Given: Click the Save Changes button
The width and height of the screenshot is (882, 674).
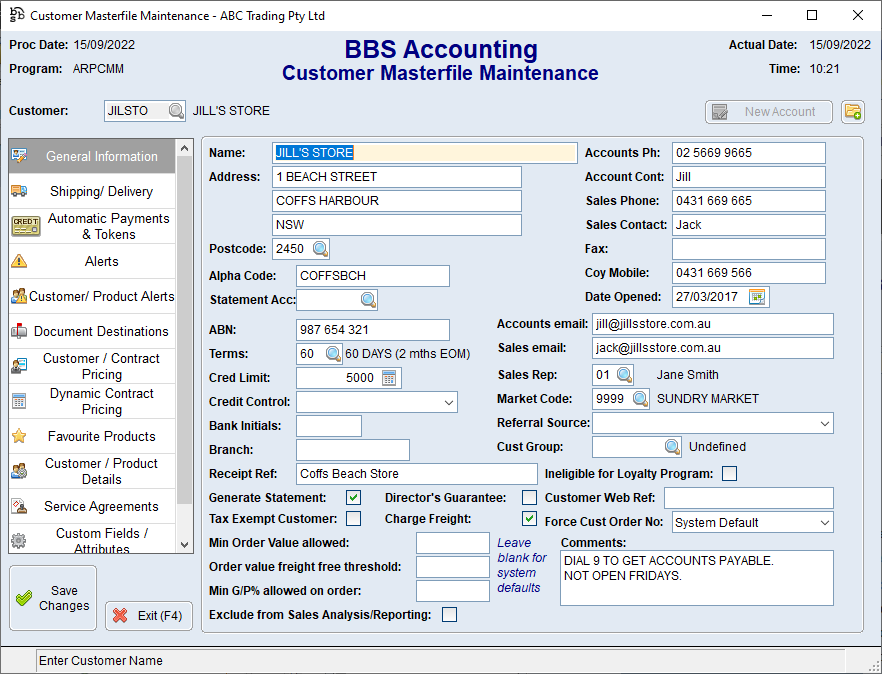Looking at the screenshot, I should (53, 598).
